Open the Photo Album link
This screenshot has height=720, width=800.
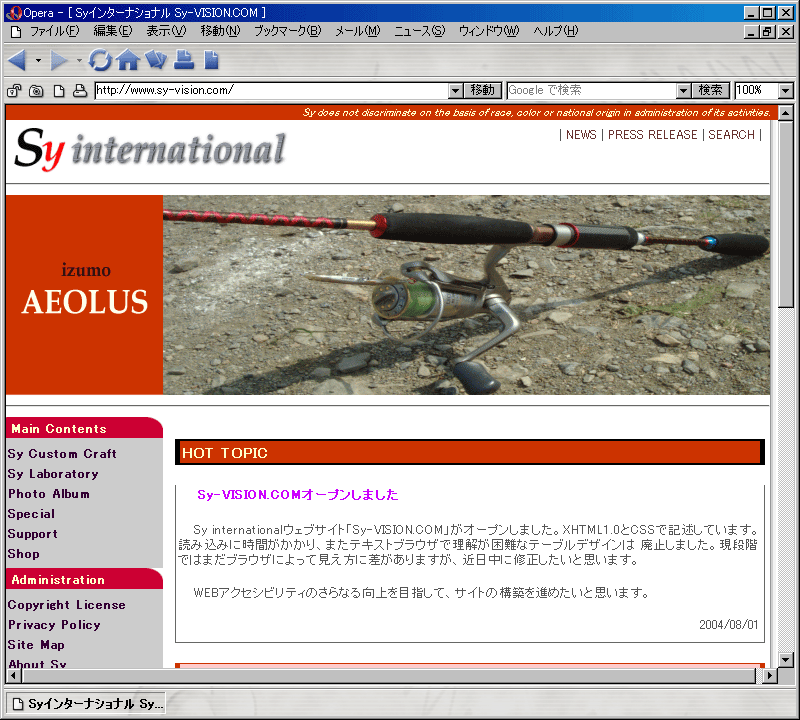pos(49,494)
